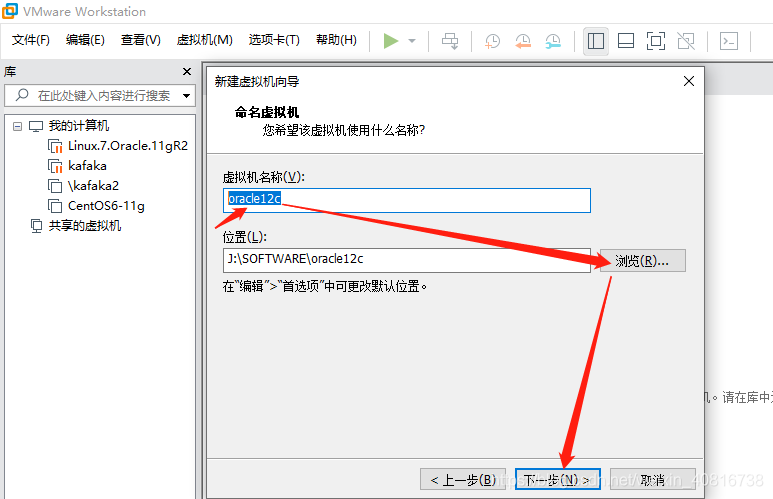
Task: Enter full screen mode icon
Action: 656,41
